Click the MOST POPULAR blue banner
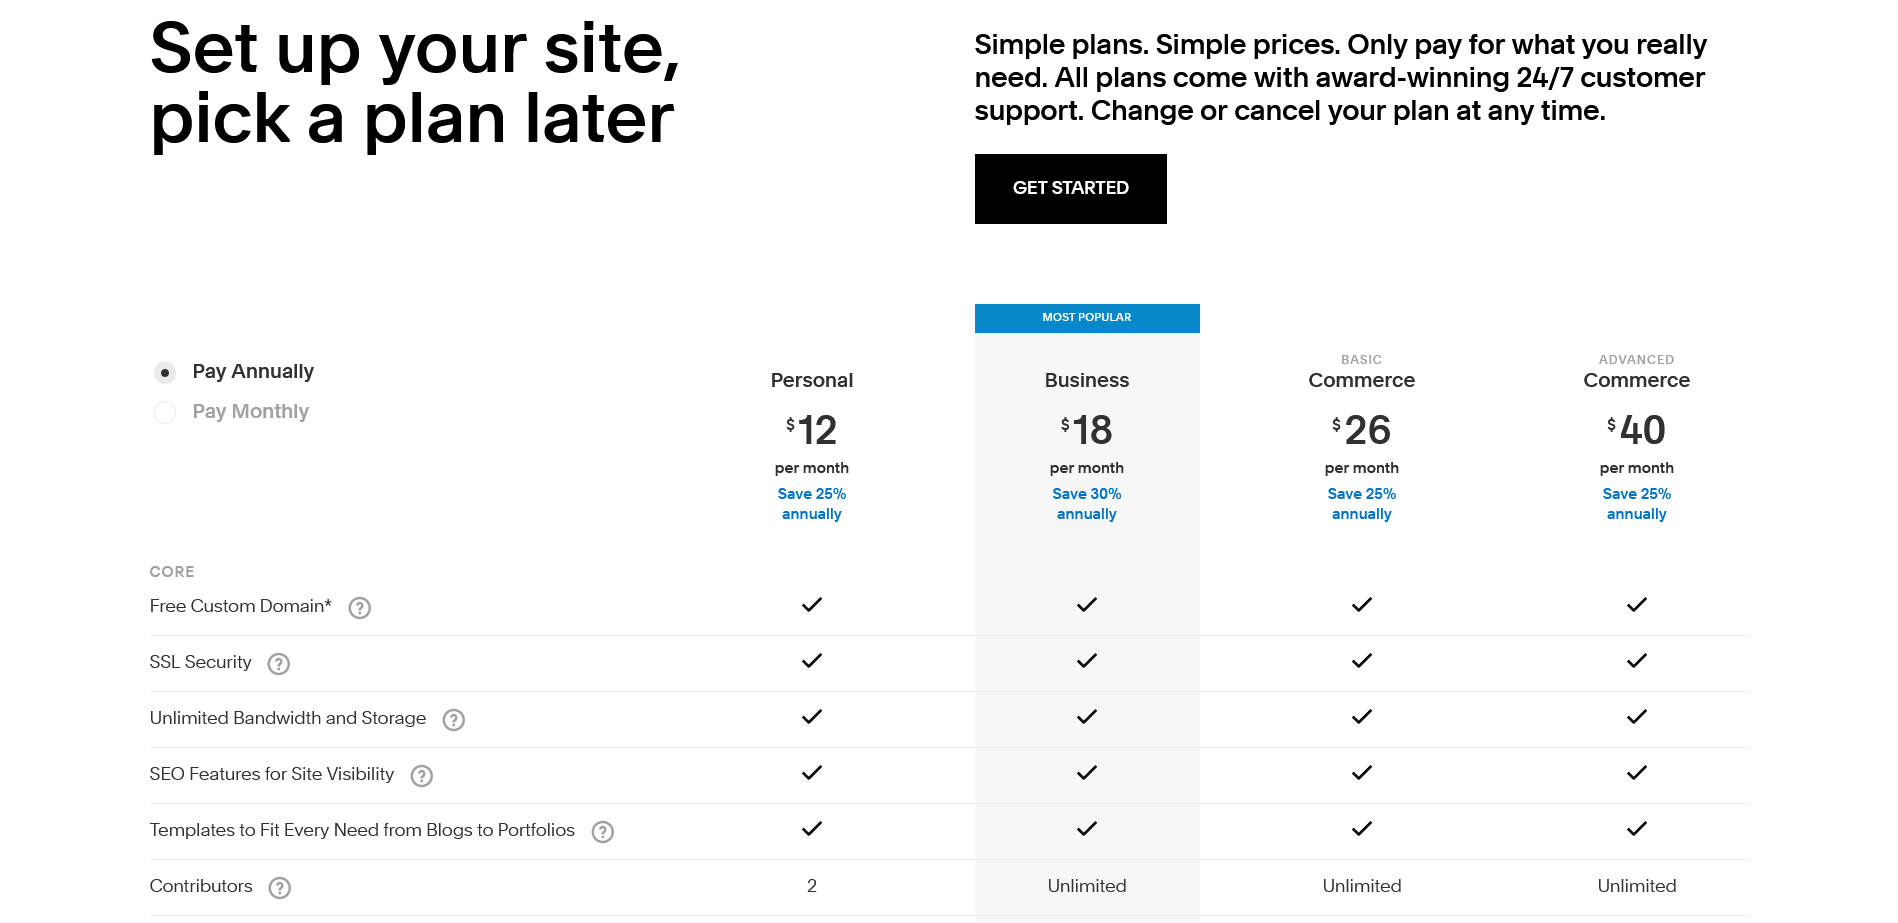 1087,318
